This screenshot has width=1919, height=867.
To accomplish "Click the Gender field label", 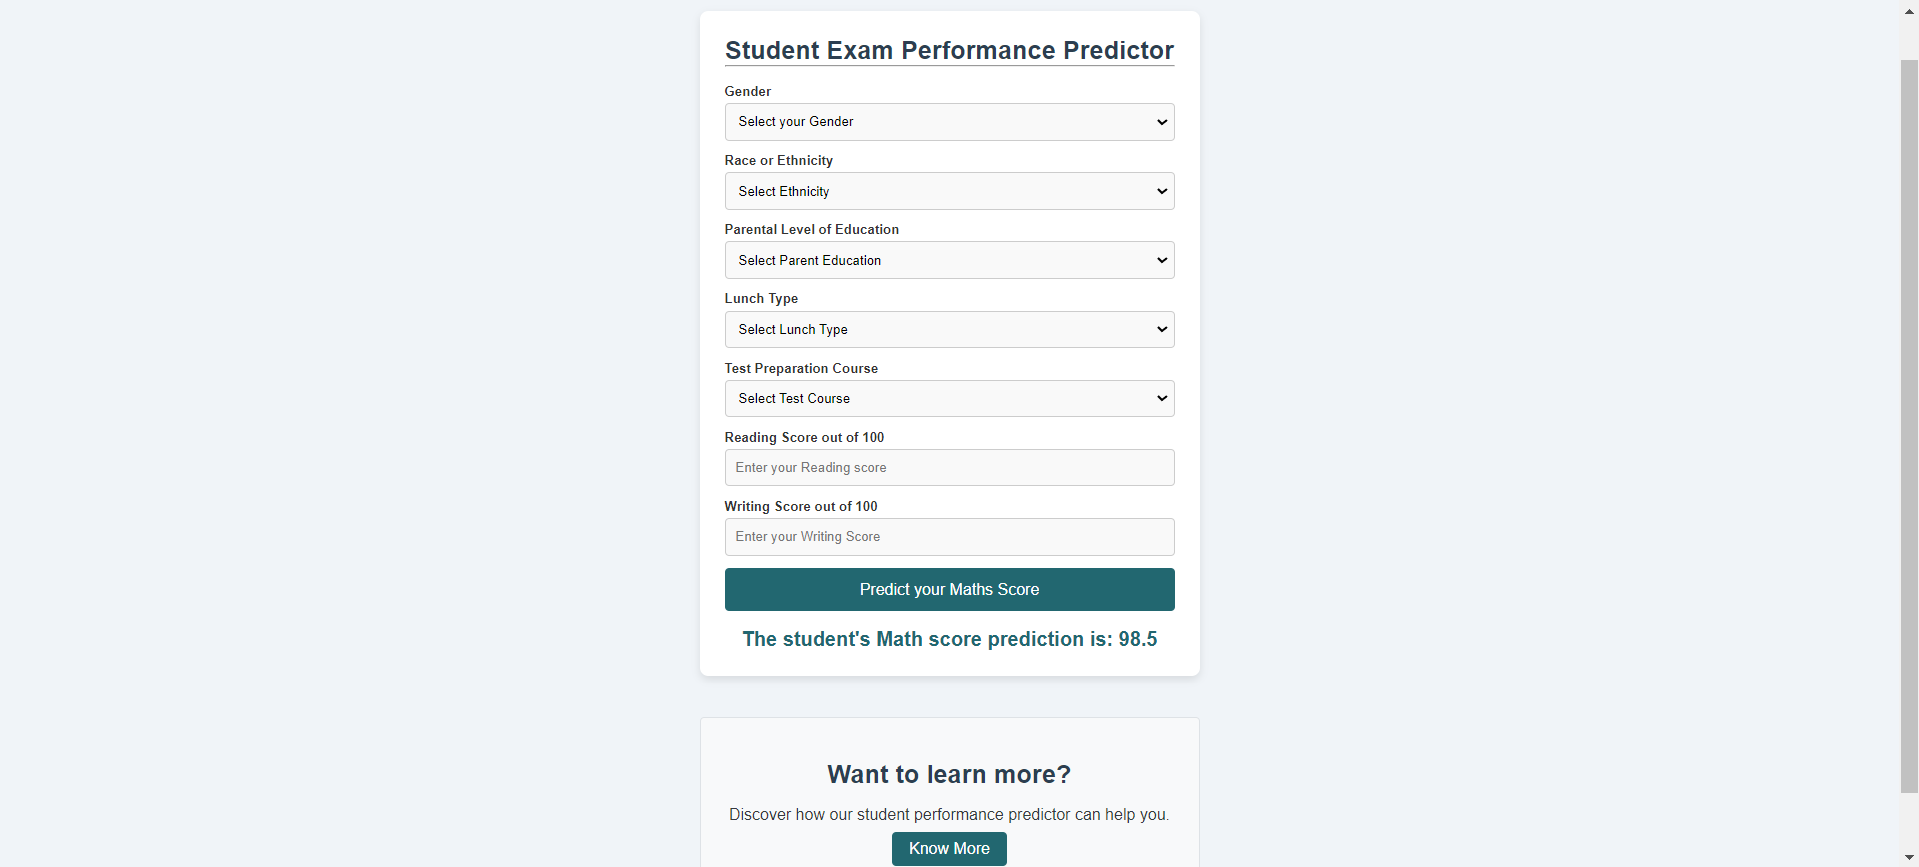I will (x=748, y=91).
